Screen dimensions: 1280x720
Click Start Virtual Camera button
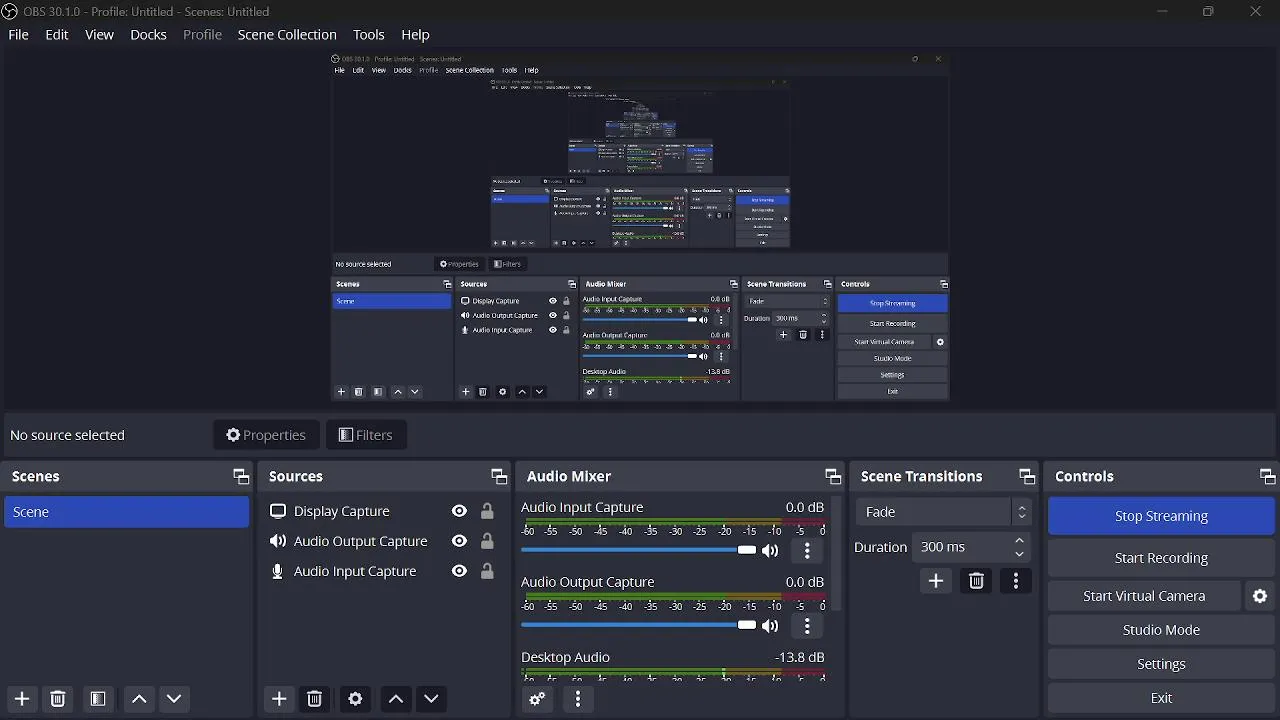tap(1144, 596)
